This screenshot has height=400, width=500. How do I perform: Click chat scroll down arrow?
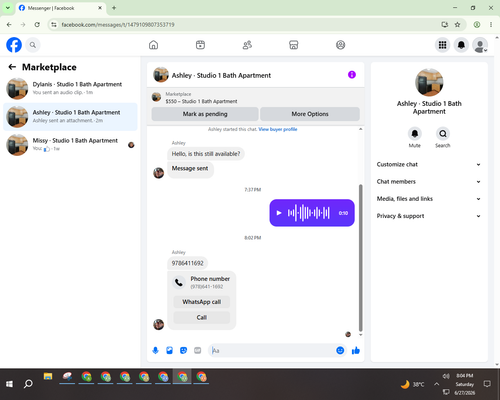(360, 335)
